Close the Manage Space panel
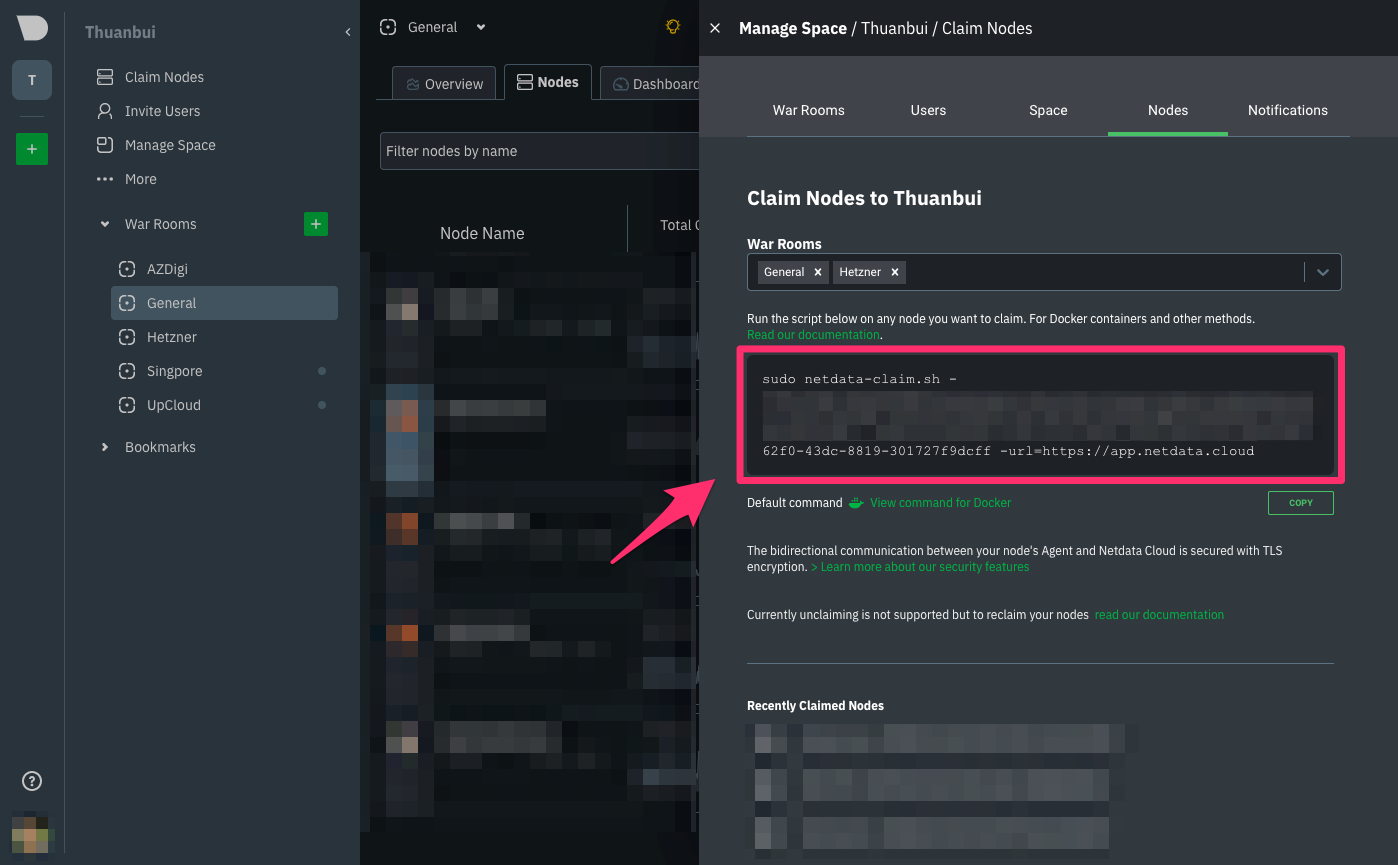Image resolution: width=1398 pixels, height=865 pixels. [x=715, y=28]
